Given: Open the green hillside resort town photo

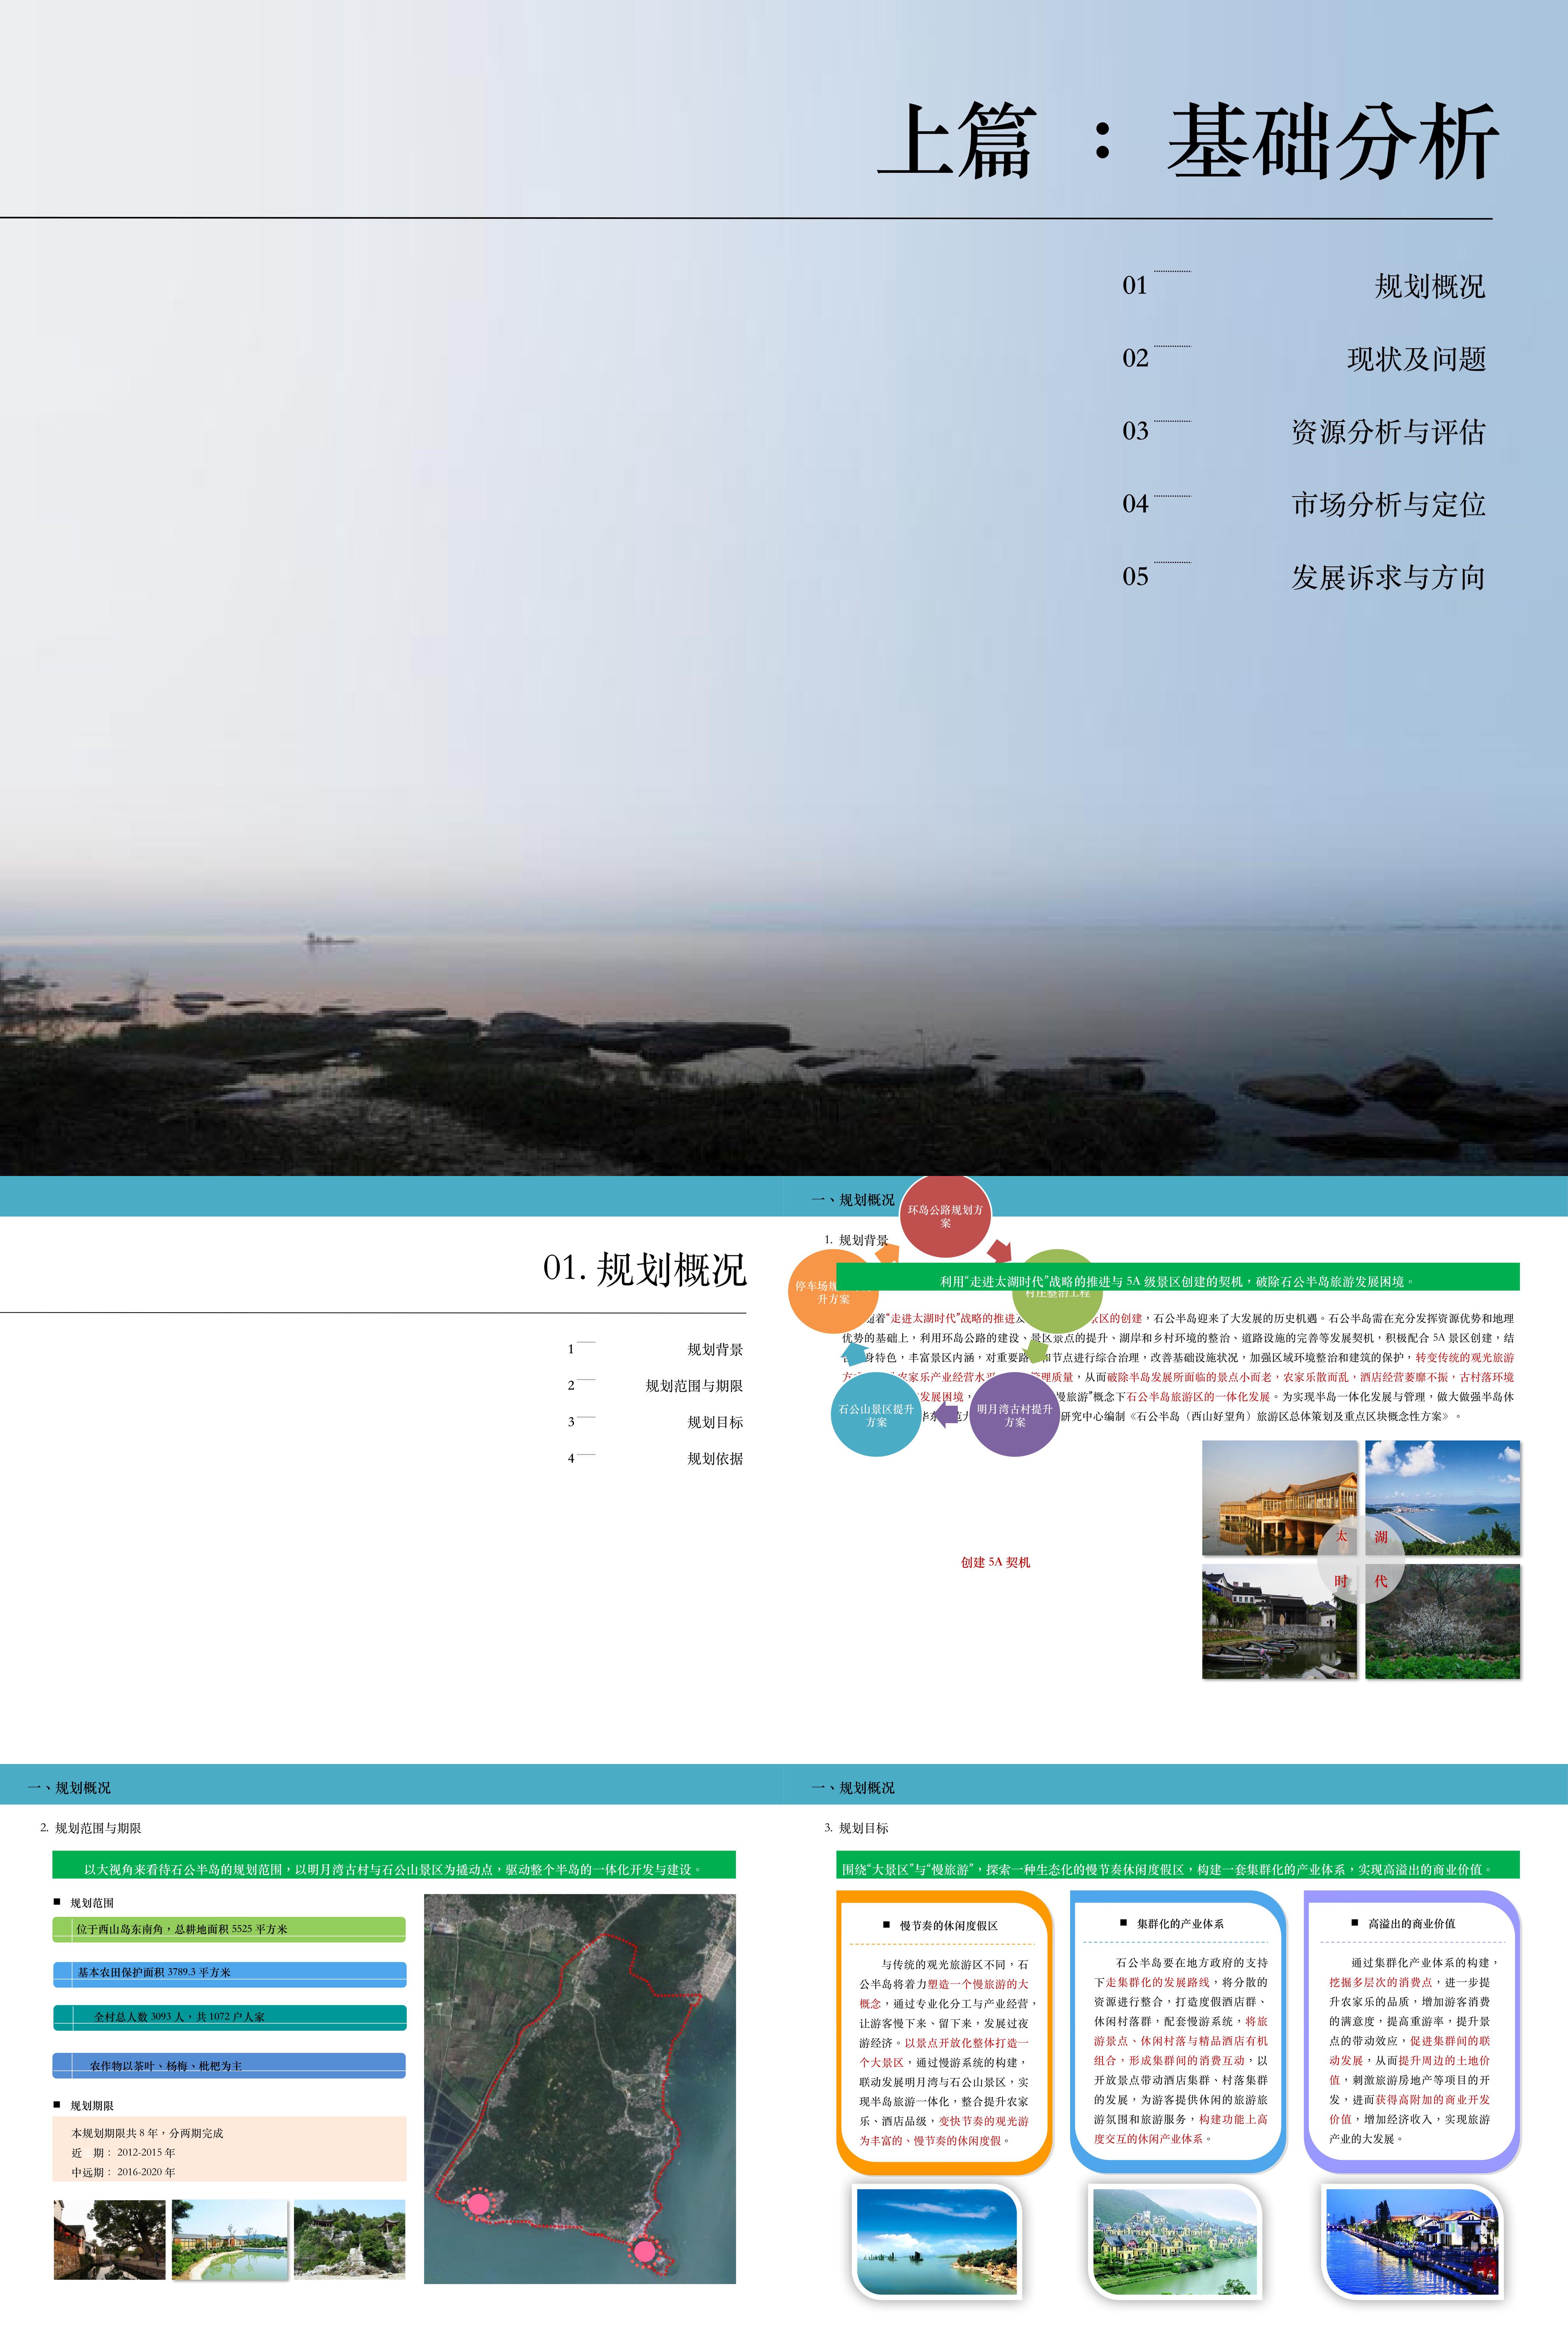Looking at the screenshot, I should point(1175,2241).
